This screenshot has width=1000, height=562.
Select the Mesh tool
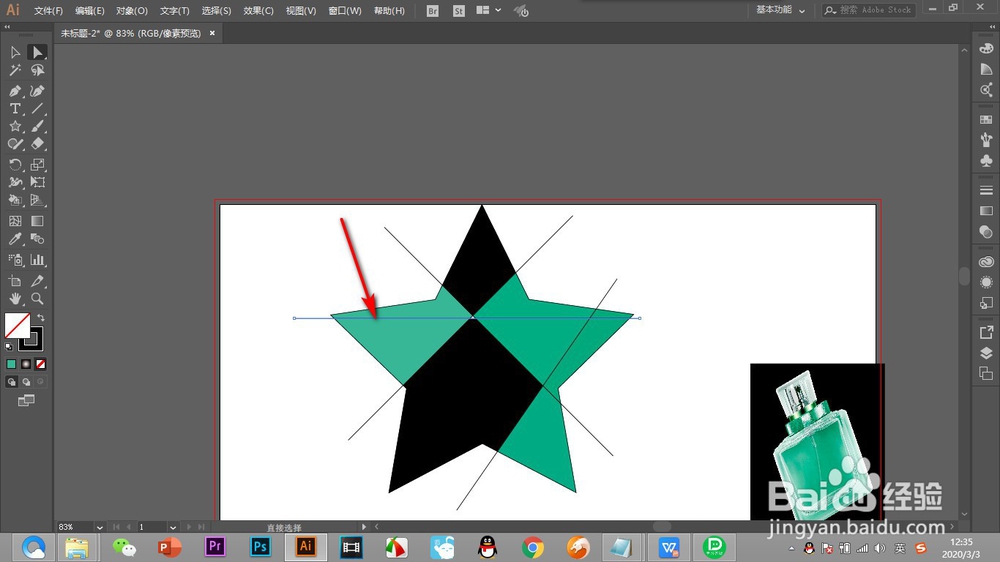pos(15,221)
